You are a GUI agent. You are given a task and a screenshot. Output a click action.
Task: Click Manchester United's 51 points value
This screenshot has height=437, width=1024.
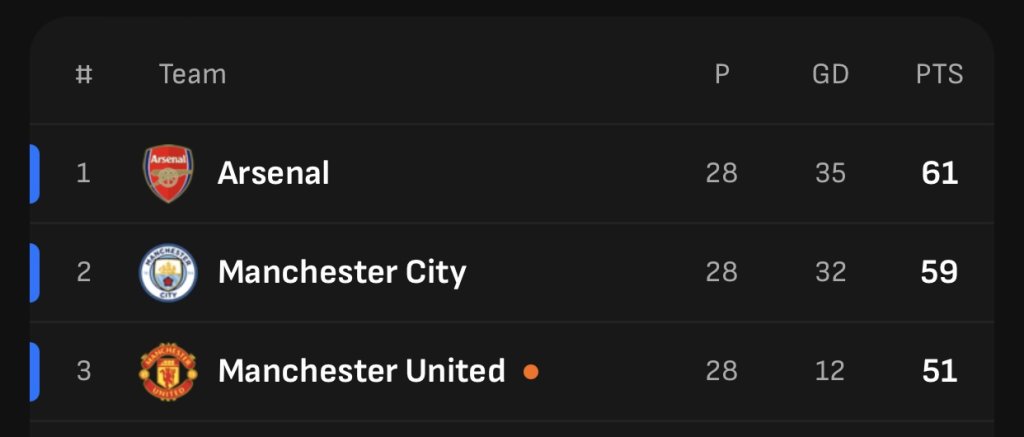tap(939, 371)
